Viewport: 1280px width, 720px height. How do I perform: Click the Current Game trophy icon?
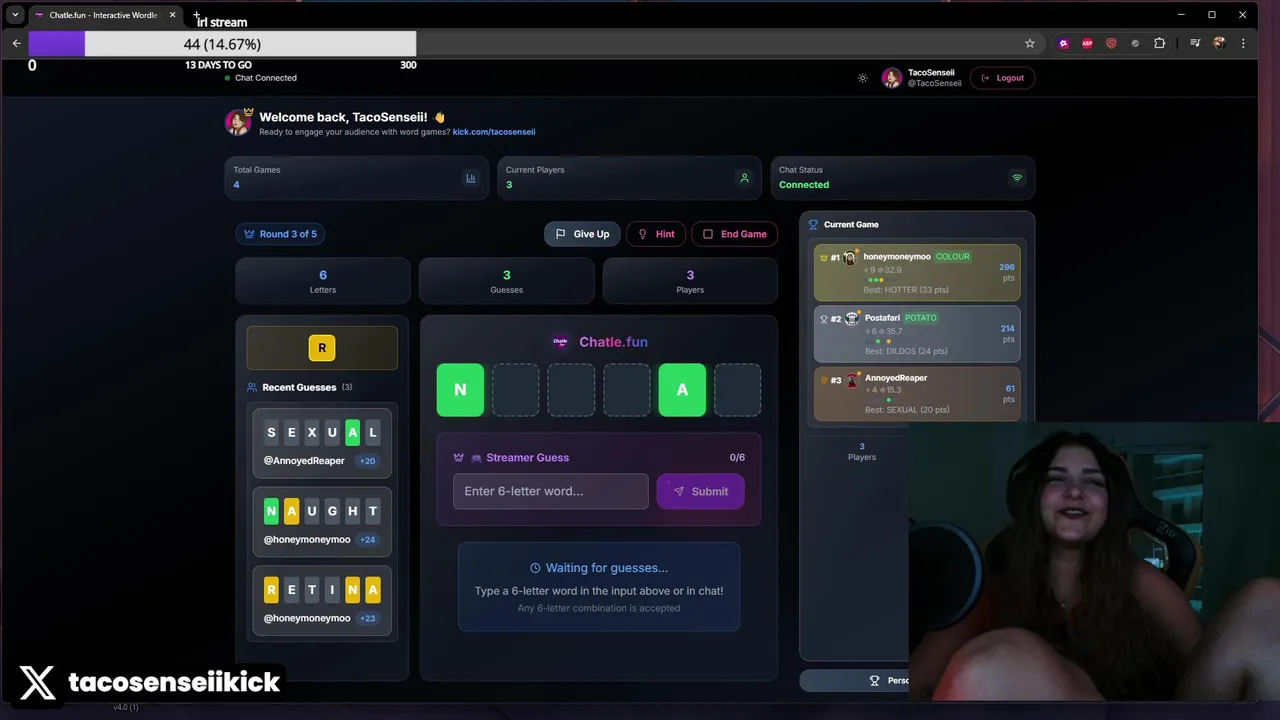(813, 225)
